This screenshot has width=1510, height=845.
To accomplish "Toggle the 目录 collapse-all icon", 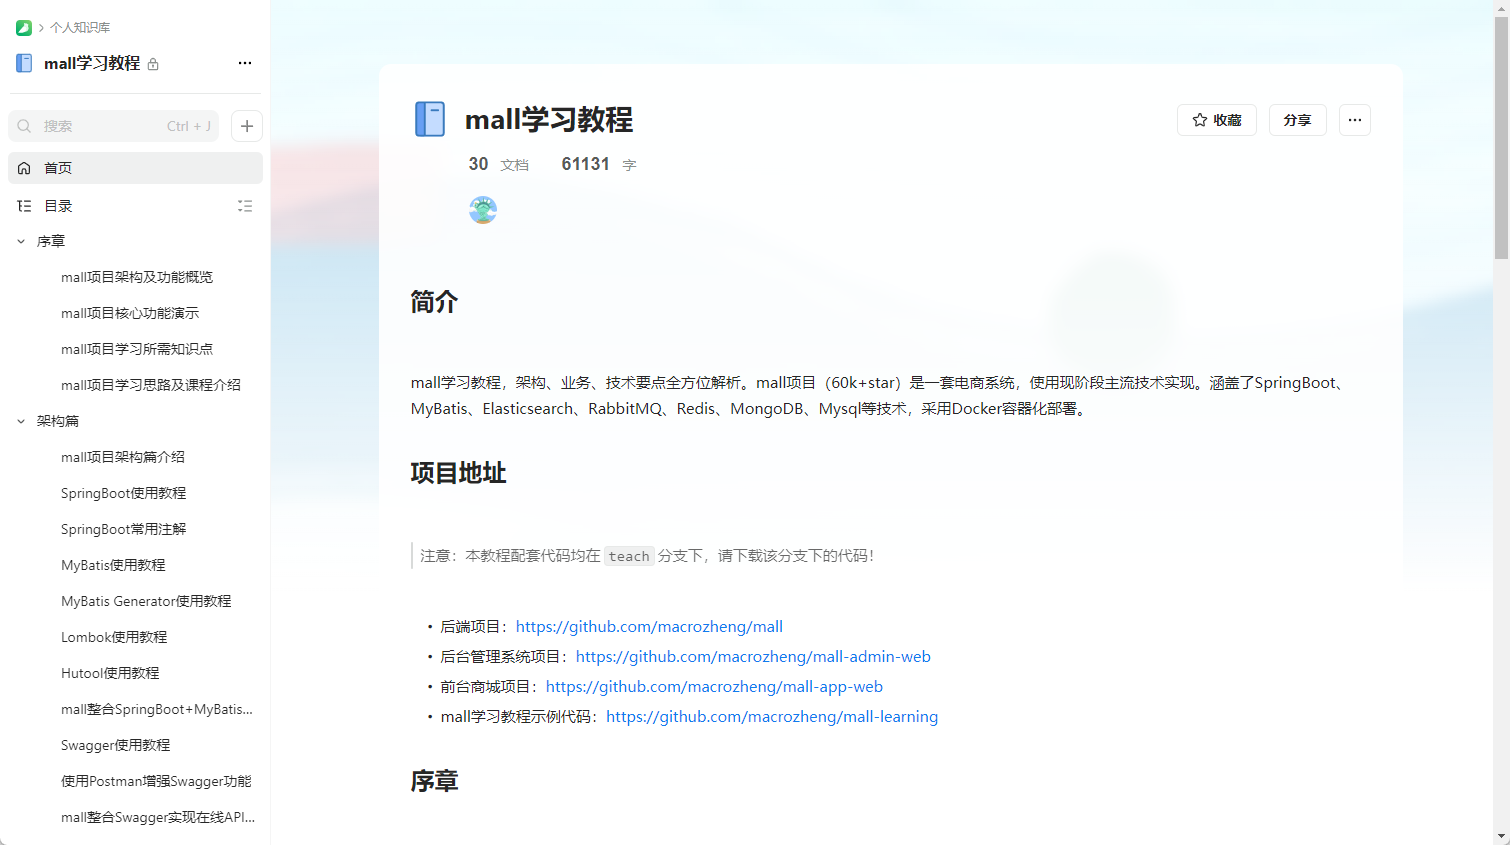I will point(245,206).
